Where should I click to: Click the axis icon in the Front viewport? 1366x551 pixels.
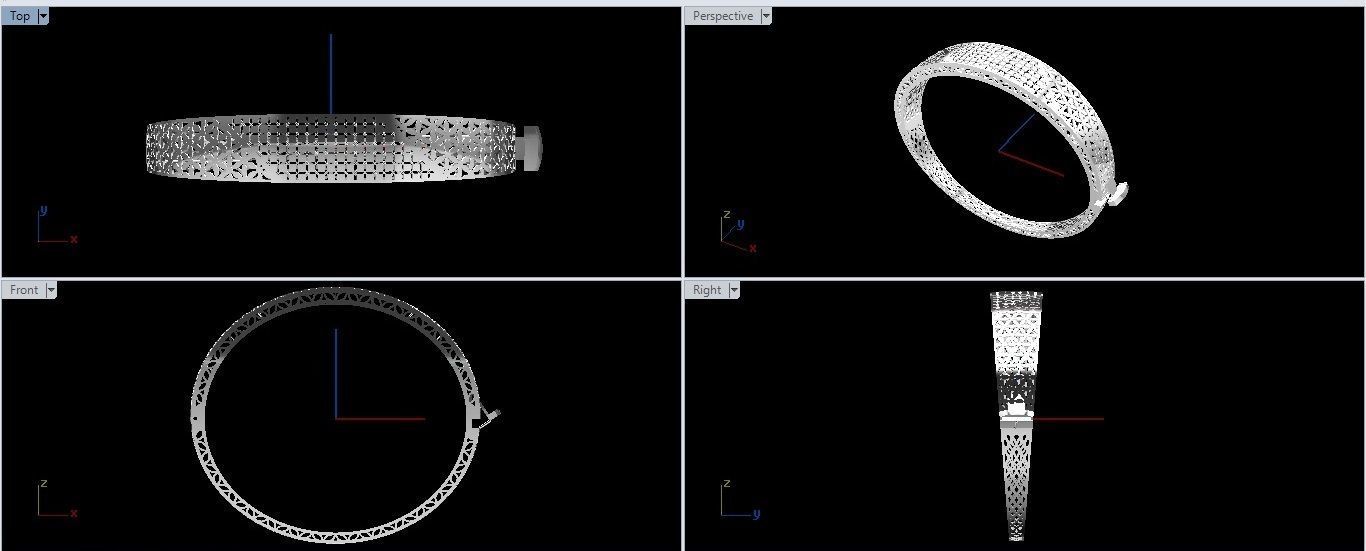pyautogui.click(x=58, y=499)
